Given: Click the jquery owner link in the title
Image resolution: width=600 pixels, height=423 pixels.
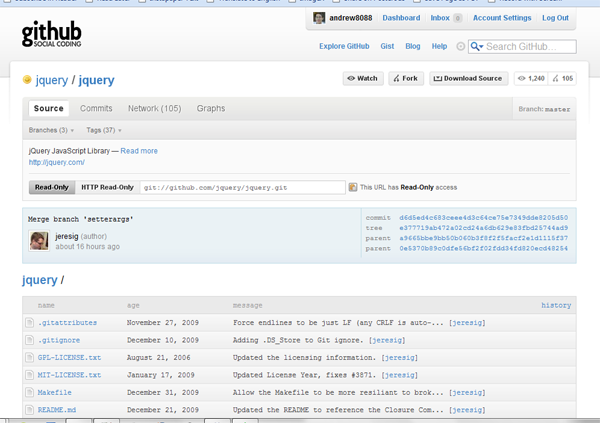Looking at the screenshot, I should (x=52, y=80).
